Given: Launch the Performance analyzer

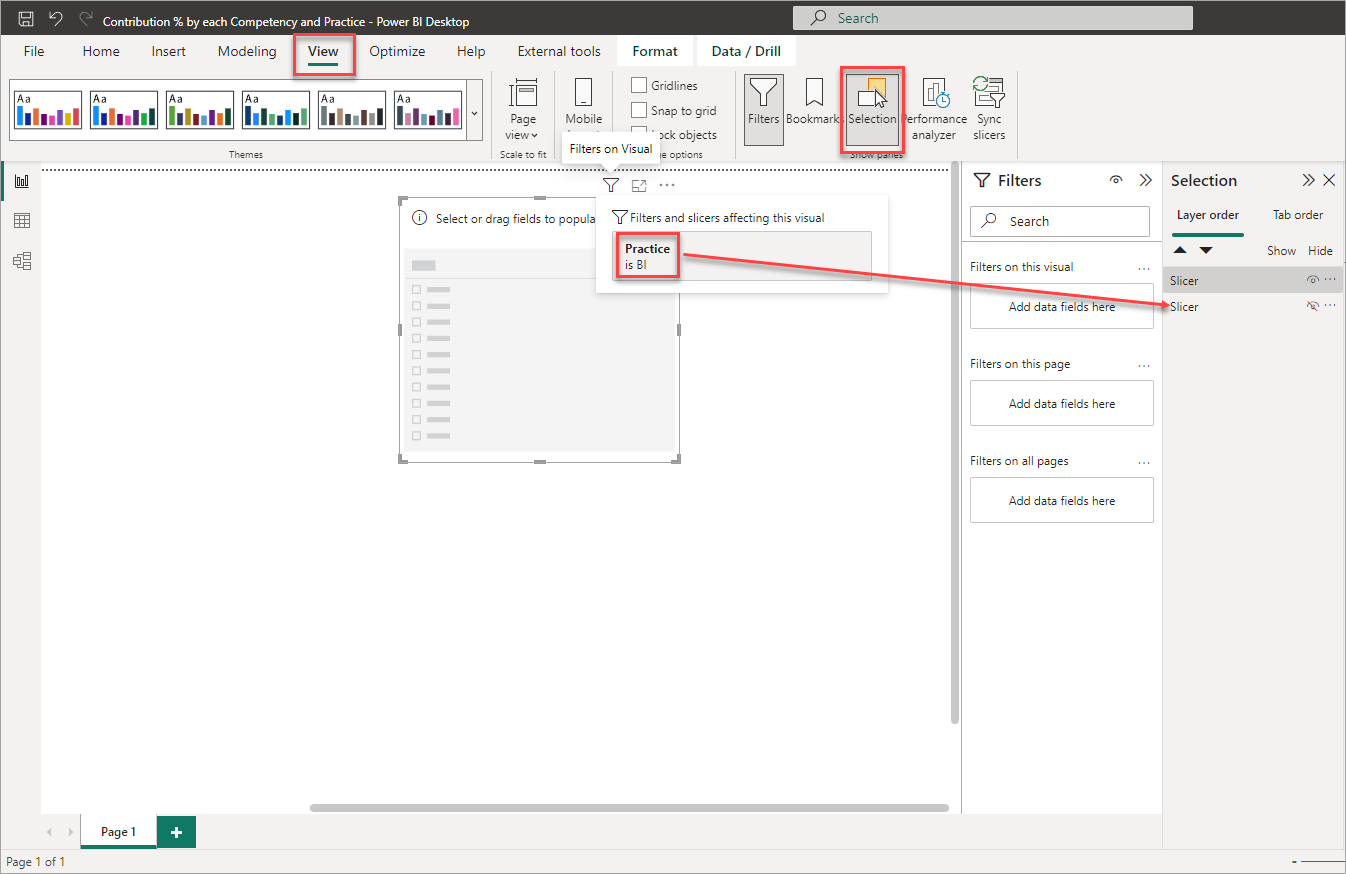Looking at the screenshot, I should click(x=934, y=109).
